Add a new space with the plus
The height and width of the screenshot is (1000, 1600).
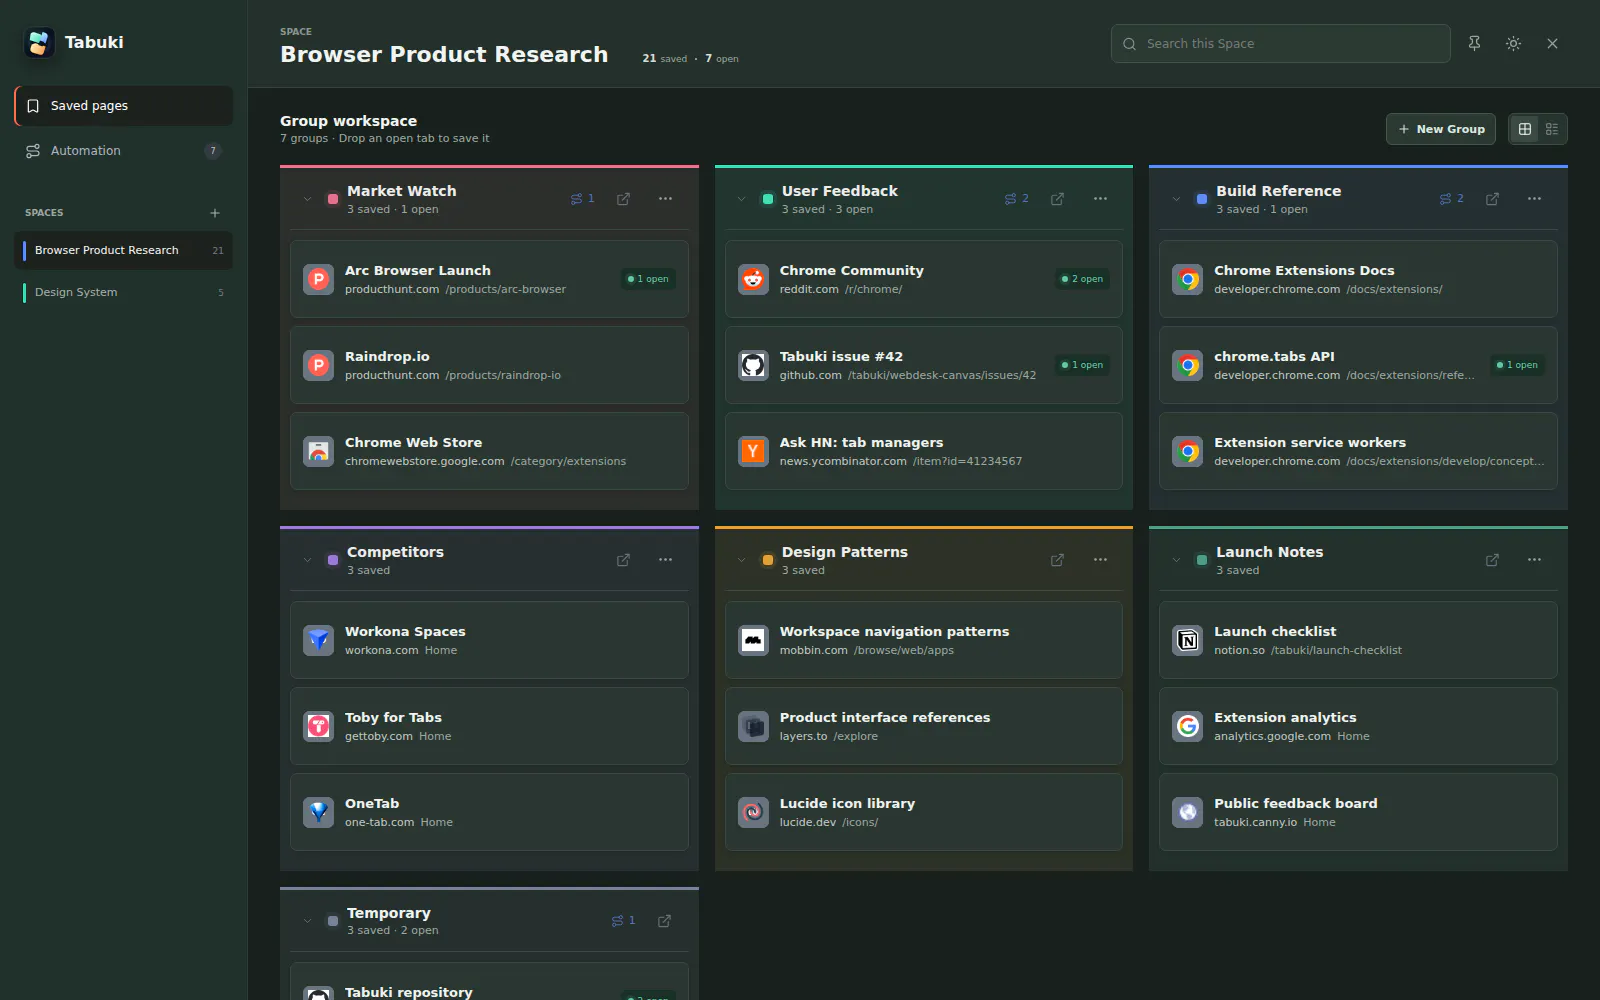215,213
